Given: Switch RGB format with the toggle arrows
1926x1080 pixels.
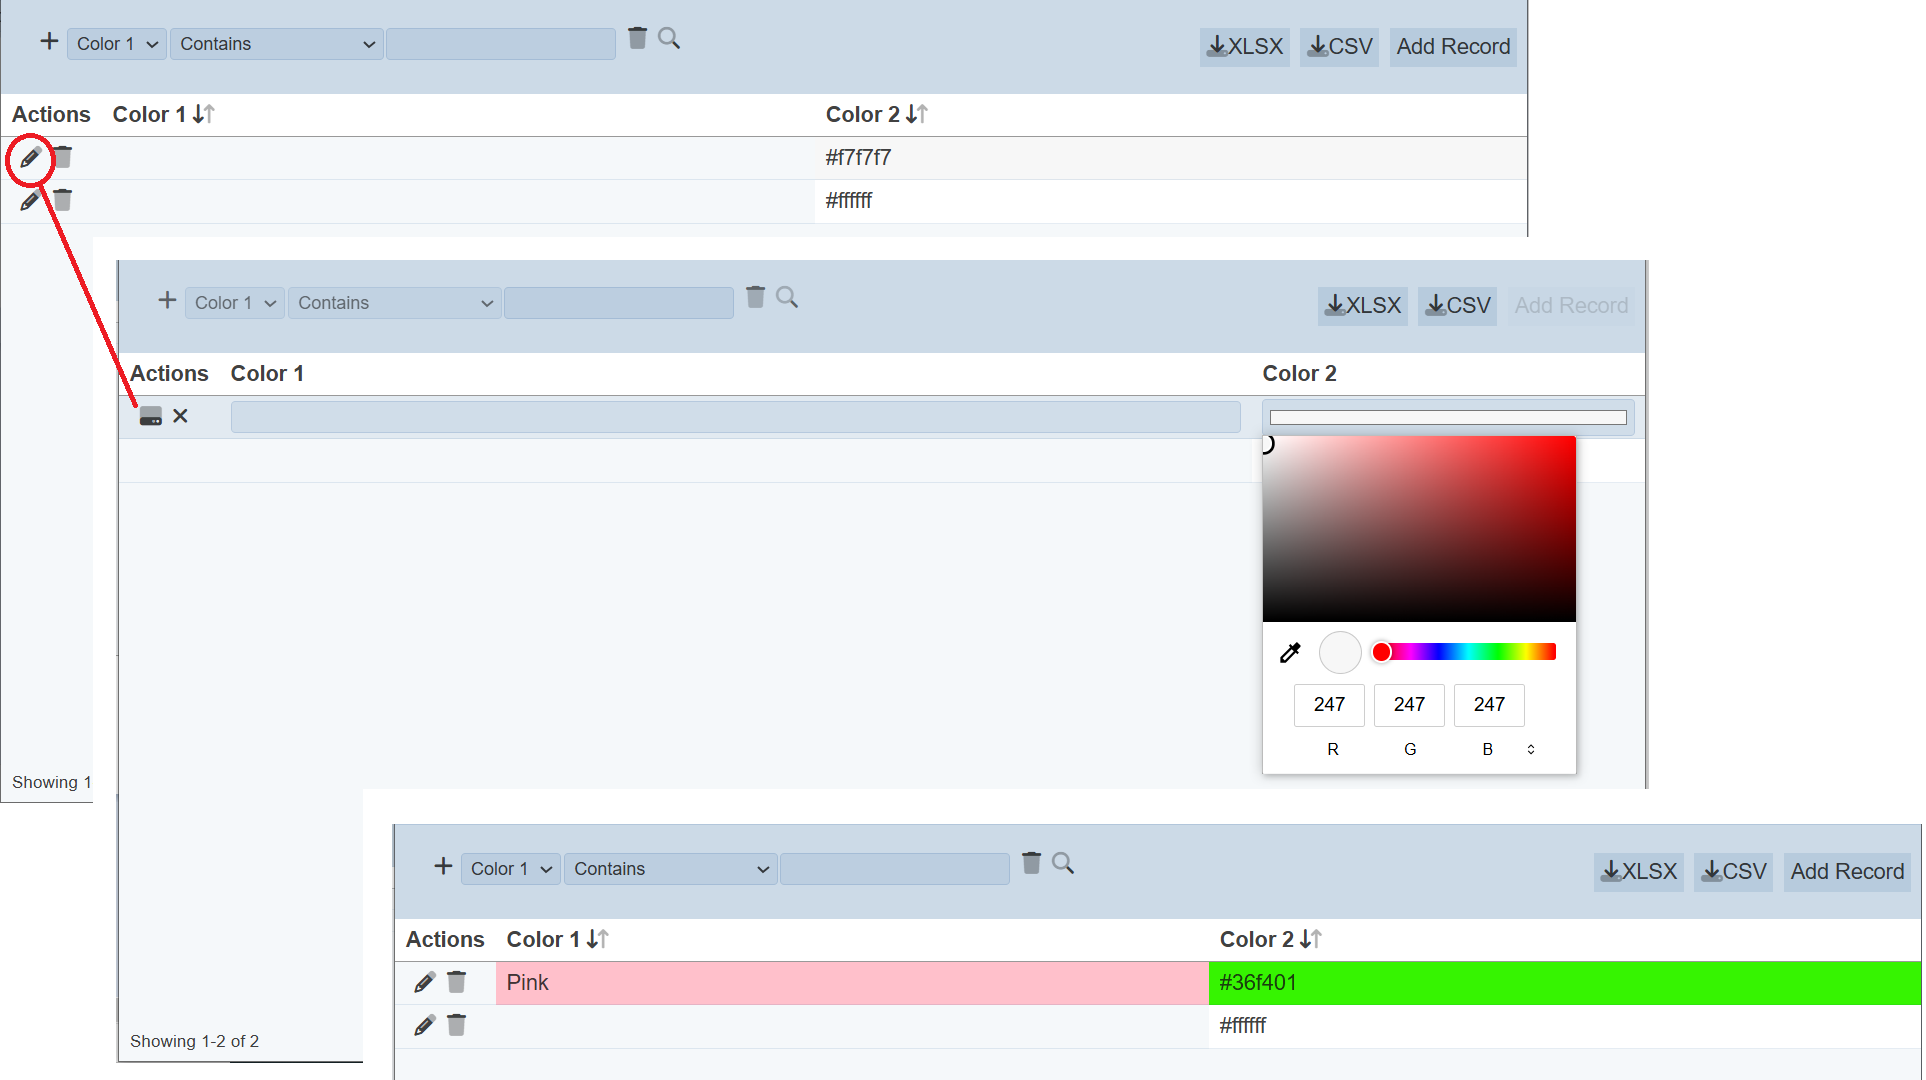Looking at the screenshot, I should (1530, 749).
